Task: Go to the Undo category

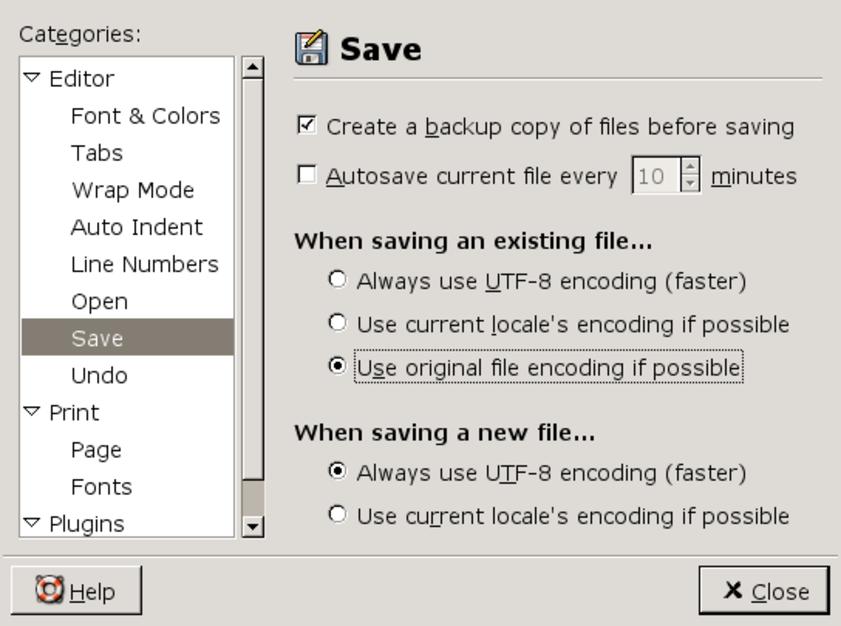Action: [x=99, y=376]
